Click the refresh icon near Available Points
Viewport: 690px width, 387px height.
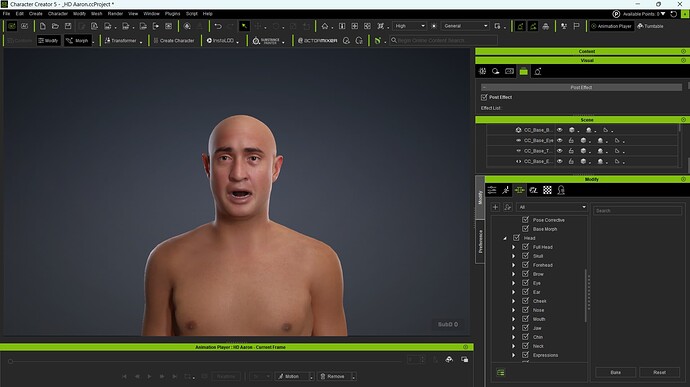coord(673,14)
